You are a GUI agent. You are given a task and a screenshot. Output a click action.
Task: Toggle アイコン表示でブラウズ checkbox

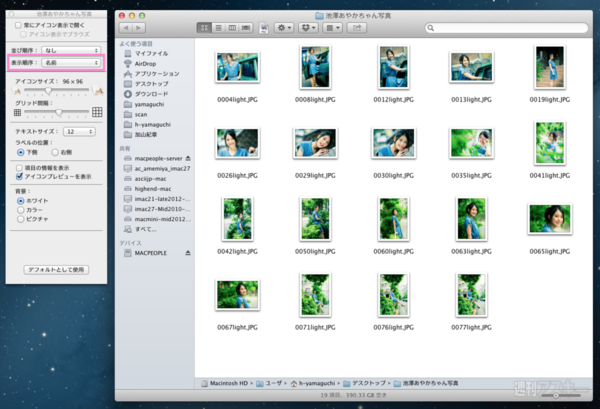(23, 34)
